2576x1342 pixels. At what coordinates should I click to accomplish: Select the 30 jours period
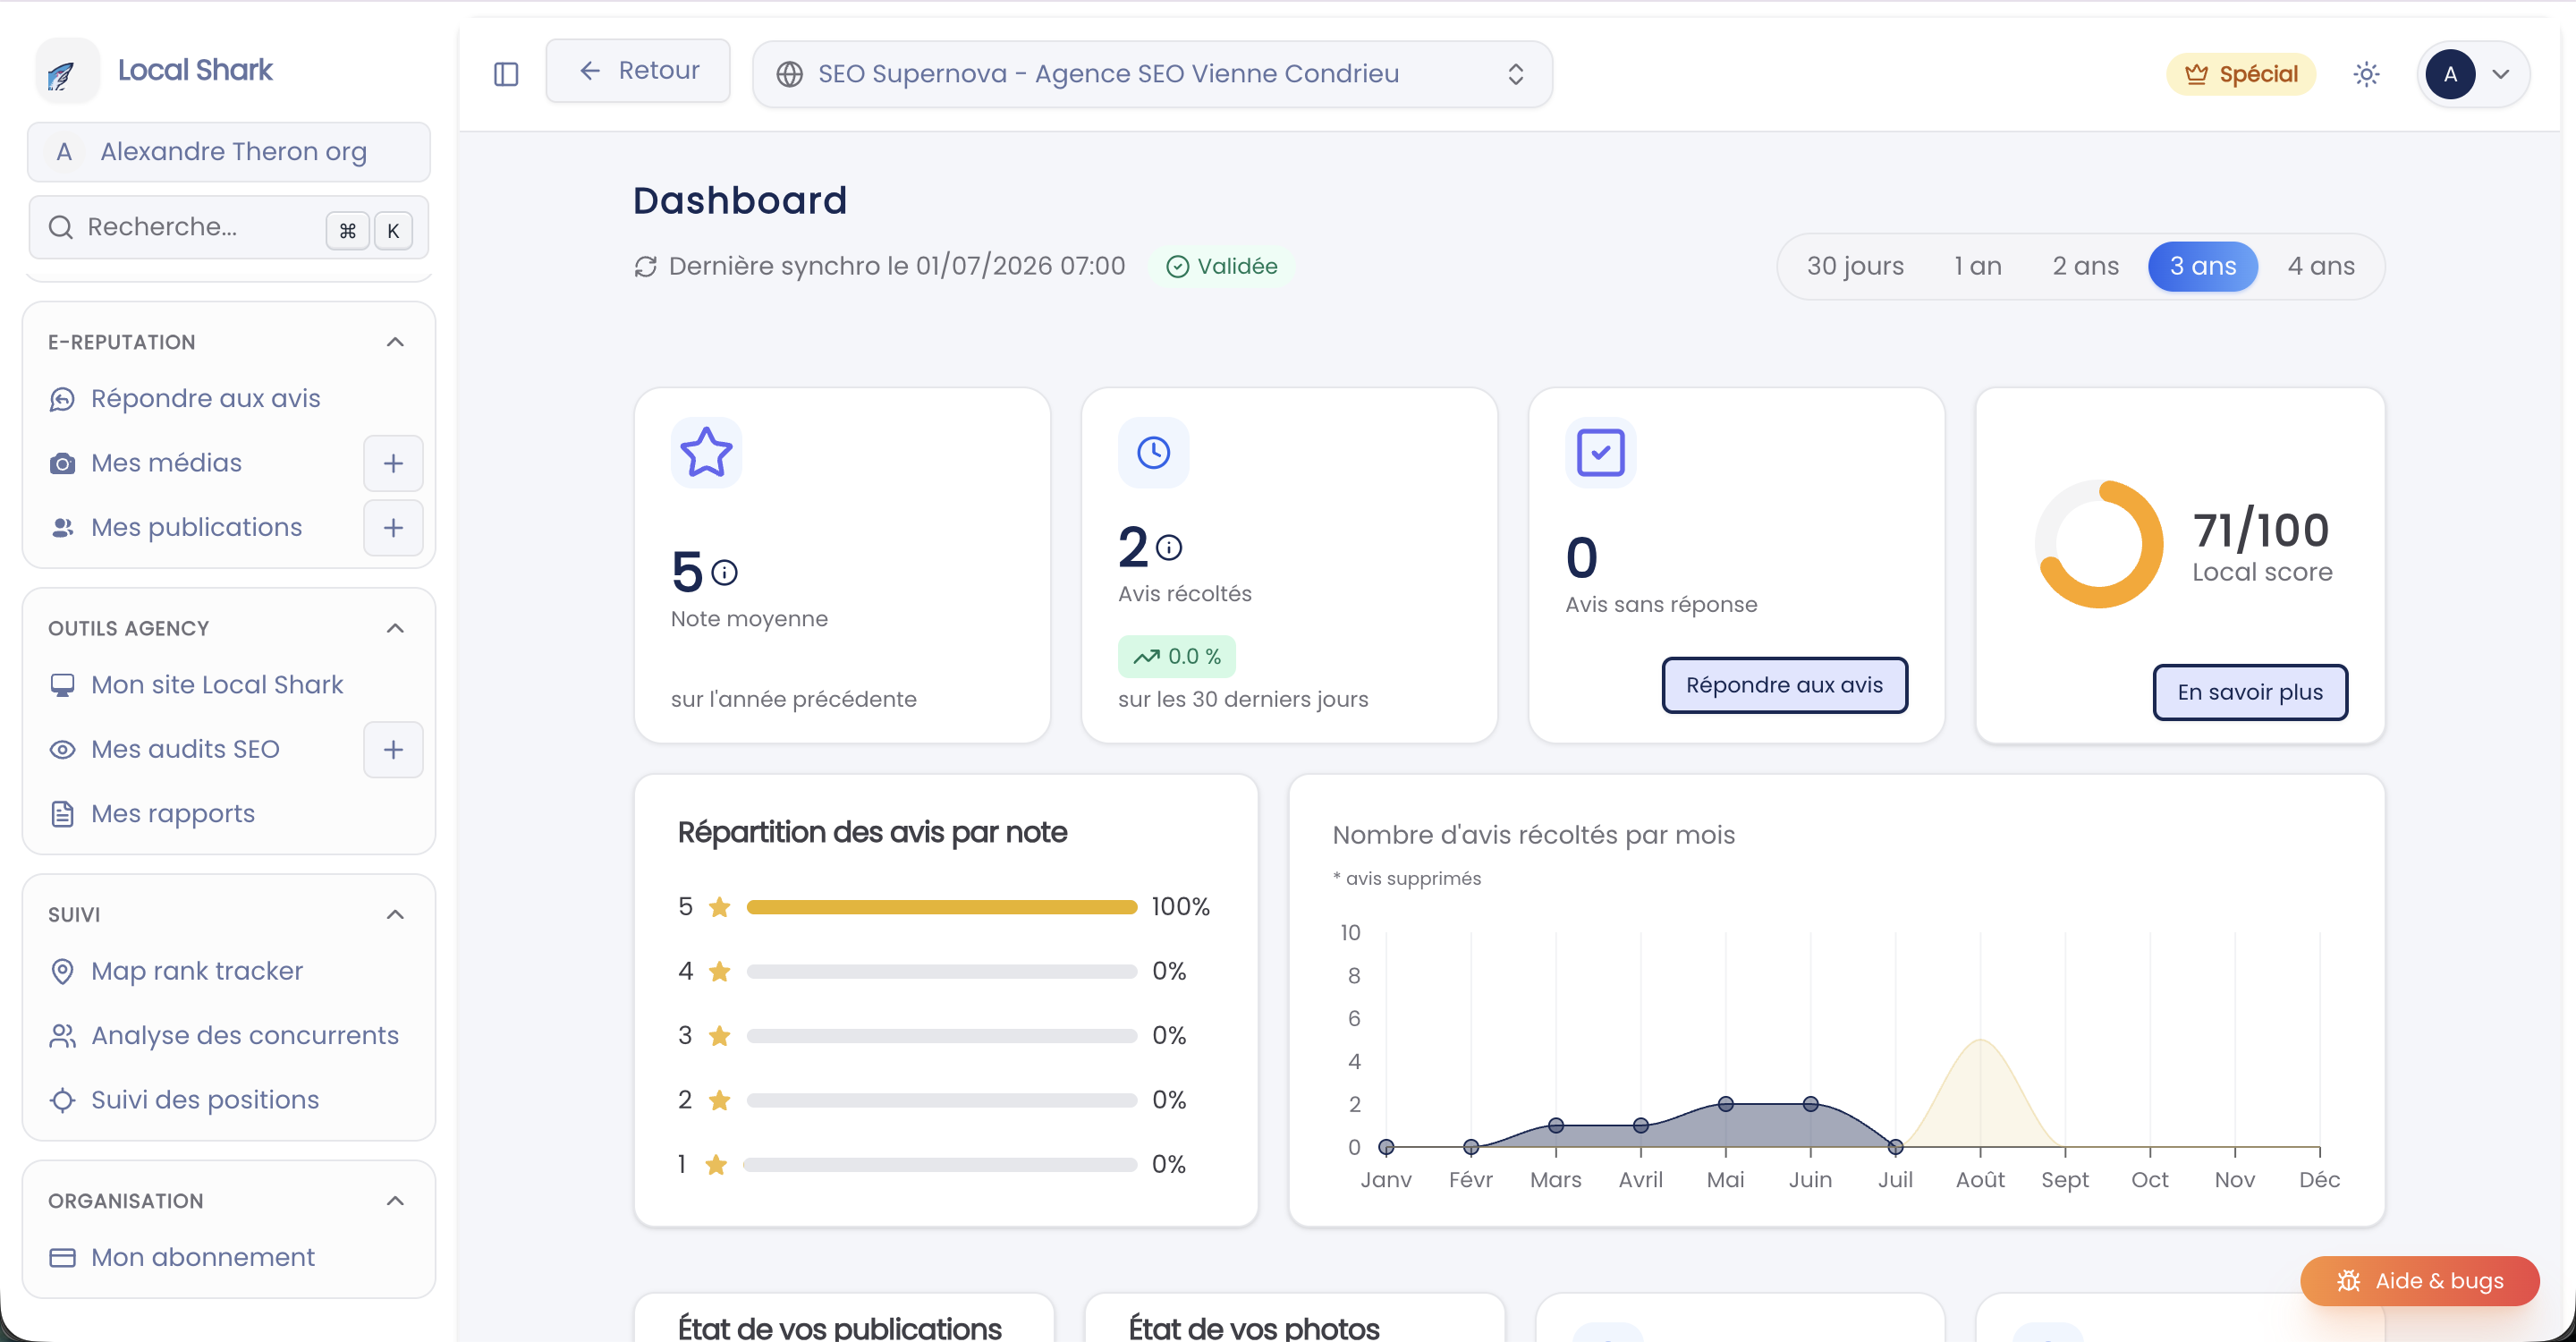(x=1855, y=266)
